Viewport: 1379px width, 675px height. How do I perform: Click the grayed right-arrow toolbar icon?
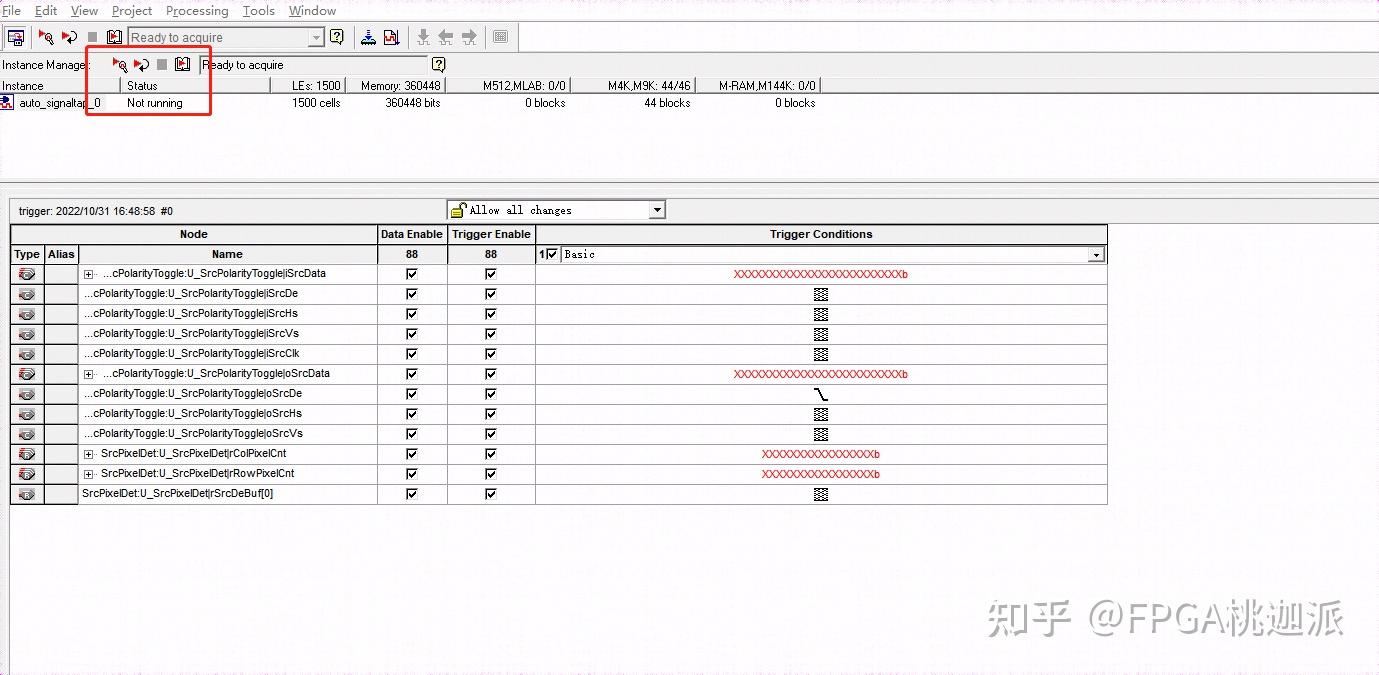tap(469, 37)
